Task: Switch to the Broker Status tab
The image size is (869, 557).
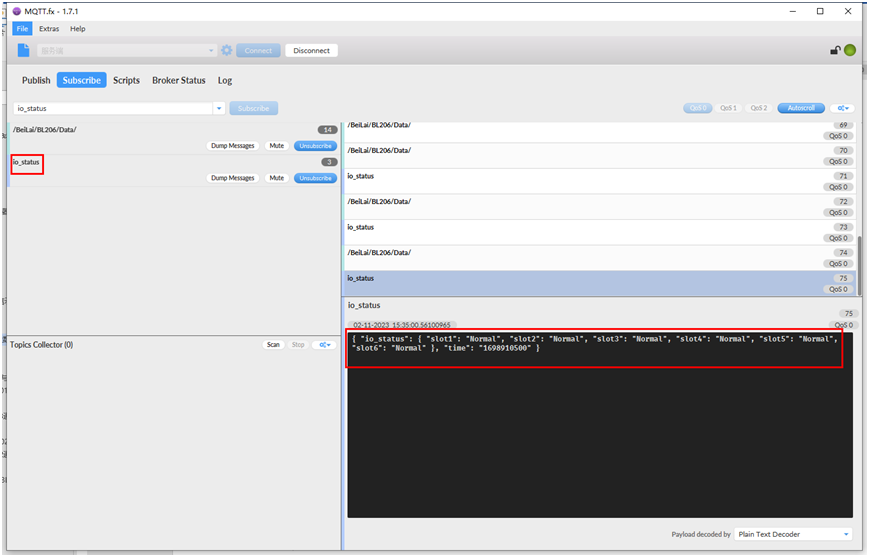Action: click(178, 80)
